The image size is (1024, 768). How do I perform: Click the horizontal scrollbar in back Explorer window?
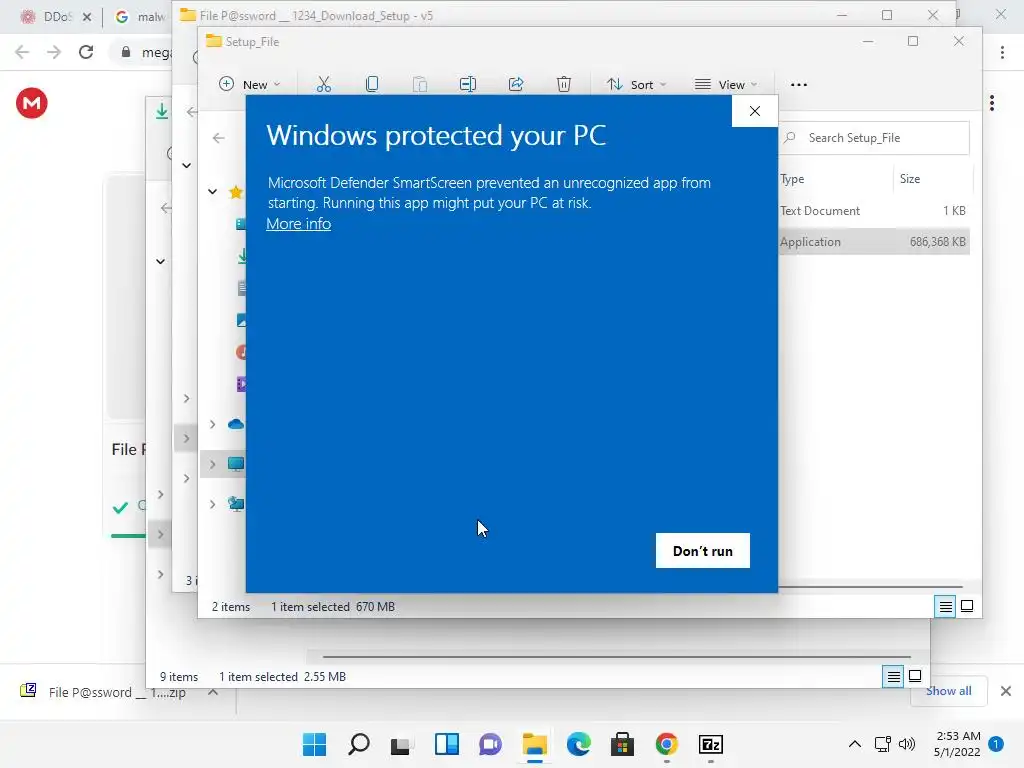(616, 657)
